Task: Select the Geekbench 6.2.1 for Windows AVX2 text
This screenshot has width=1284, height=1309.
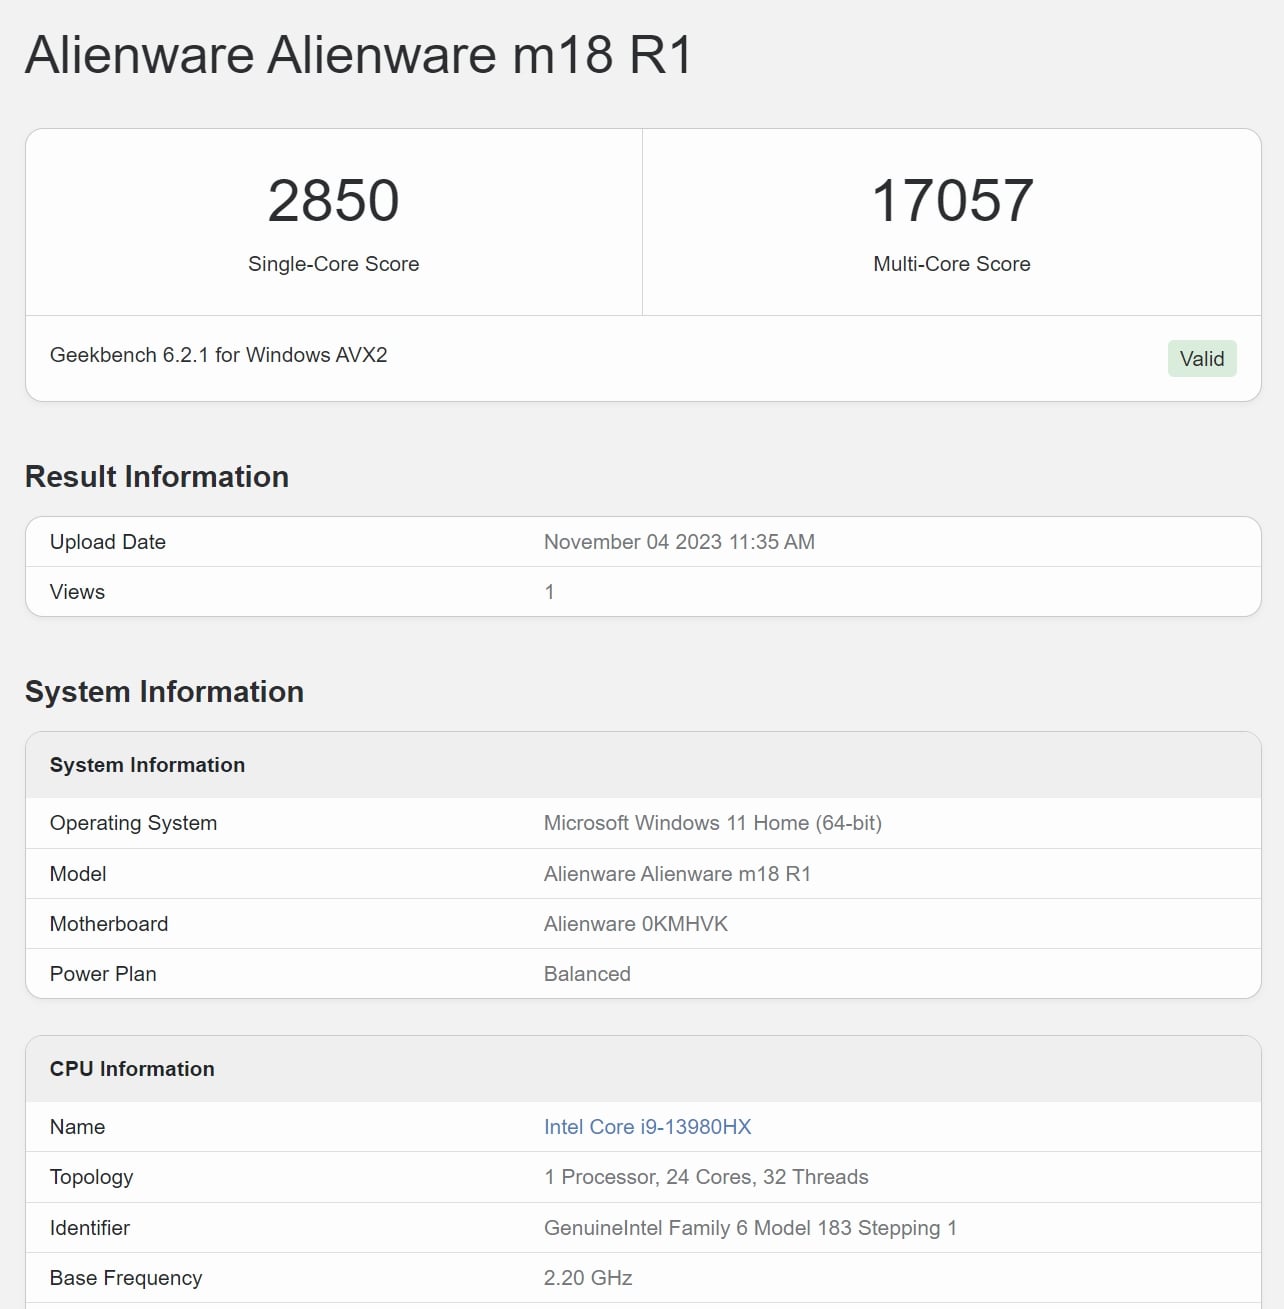Action: click(218, 355)
